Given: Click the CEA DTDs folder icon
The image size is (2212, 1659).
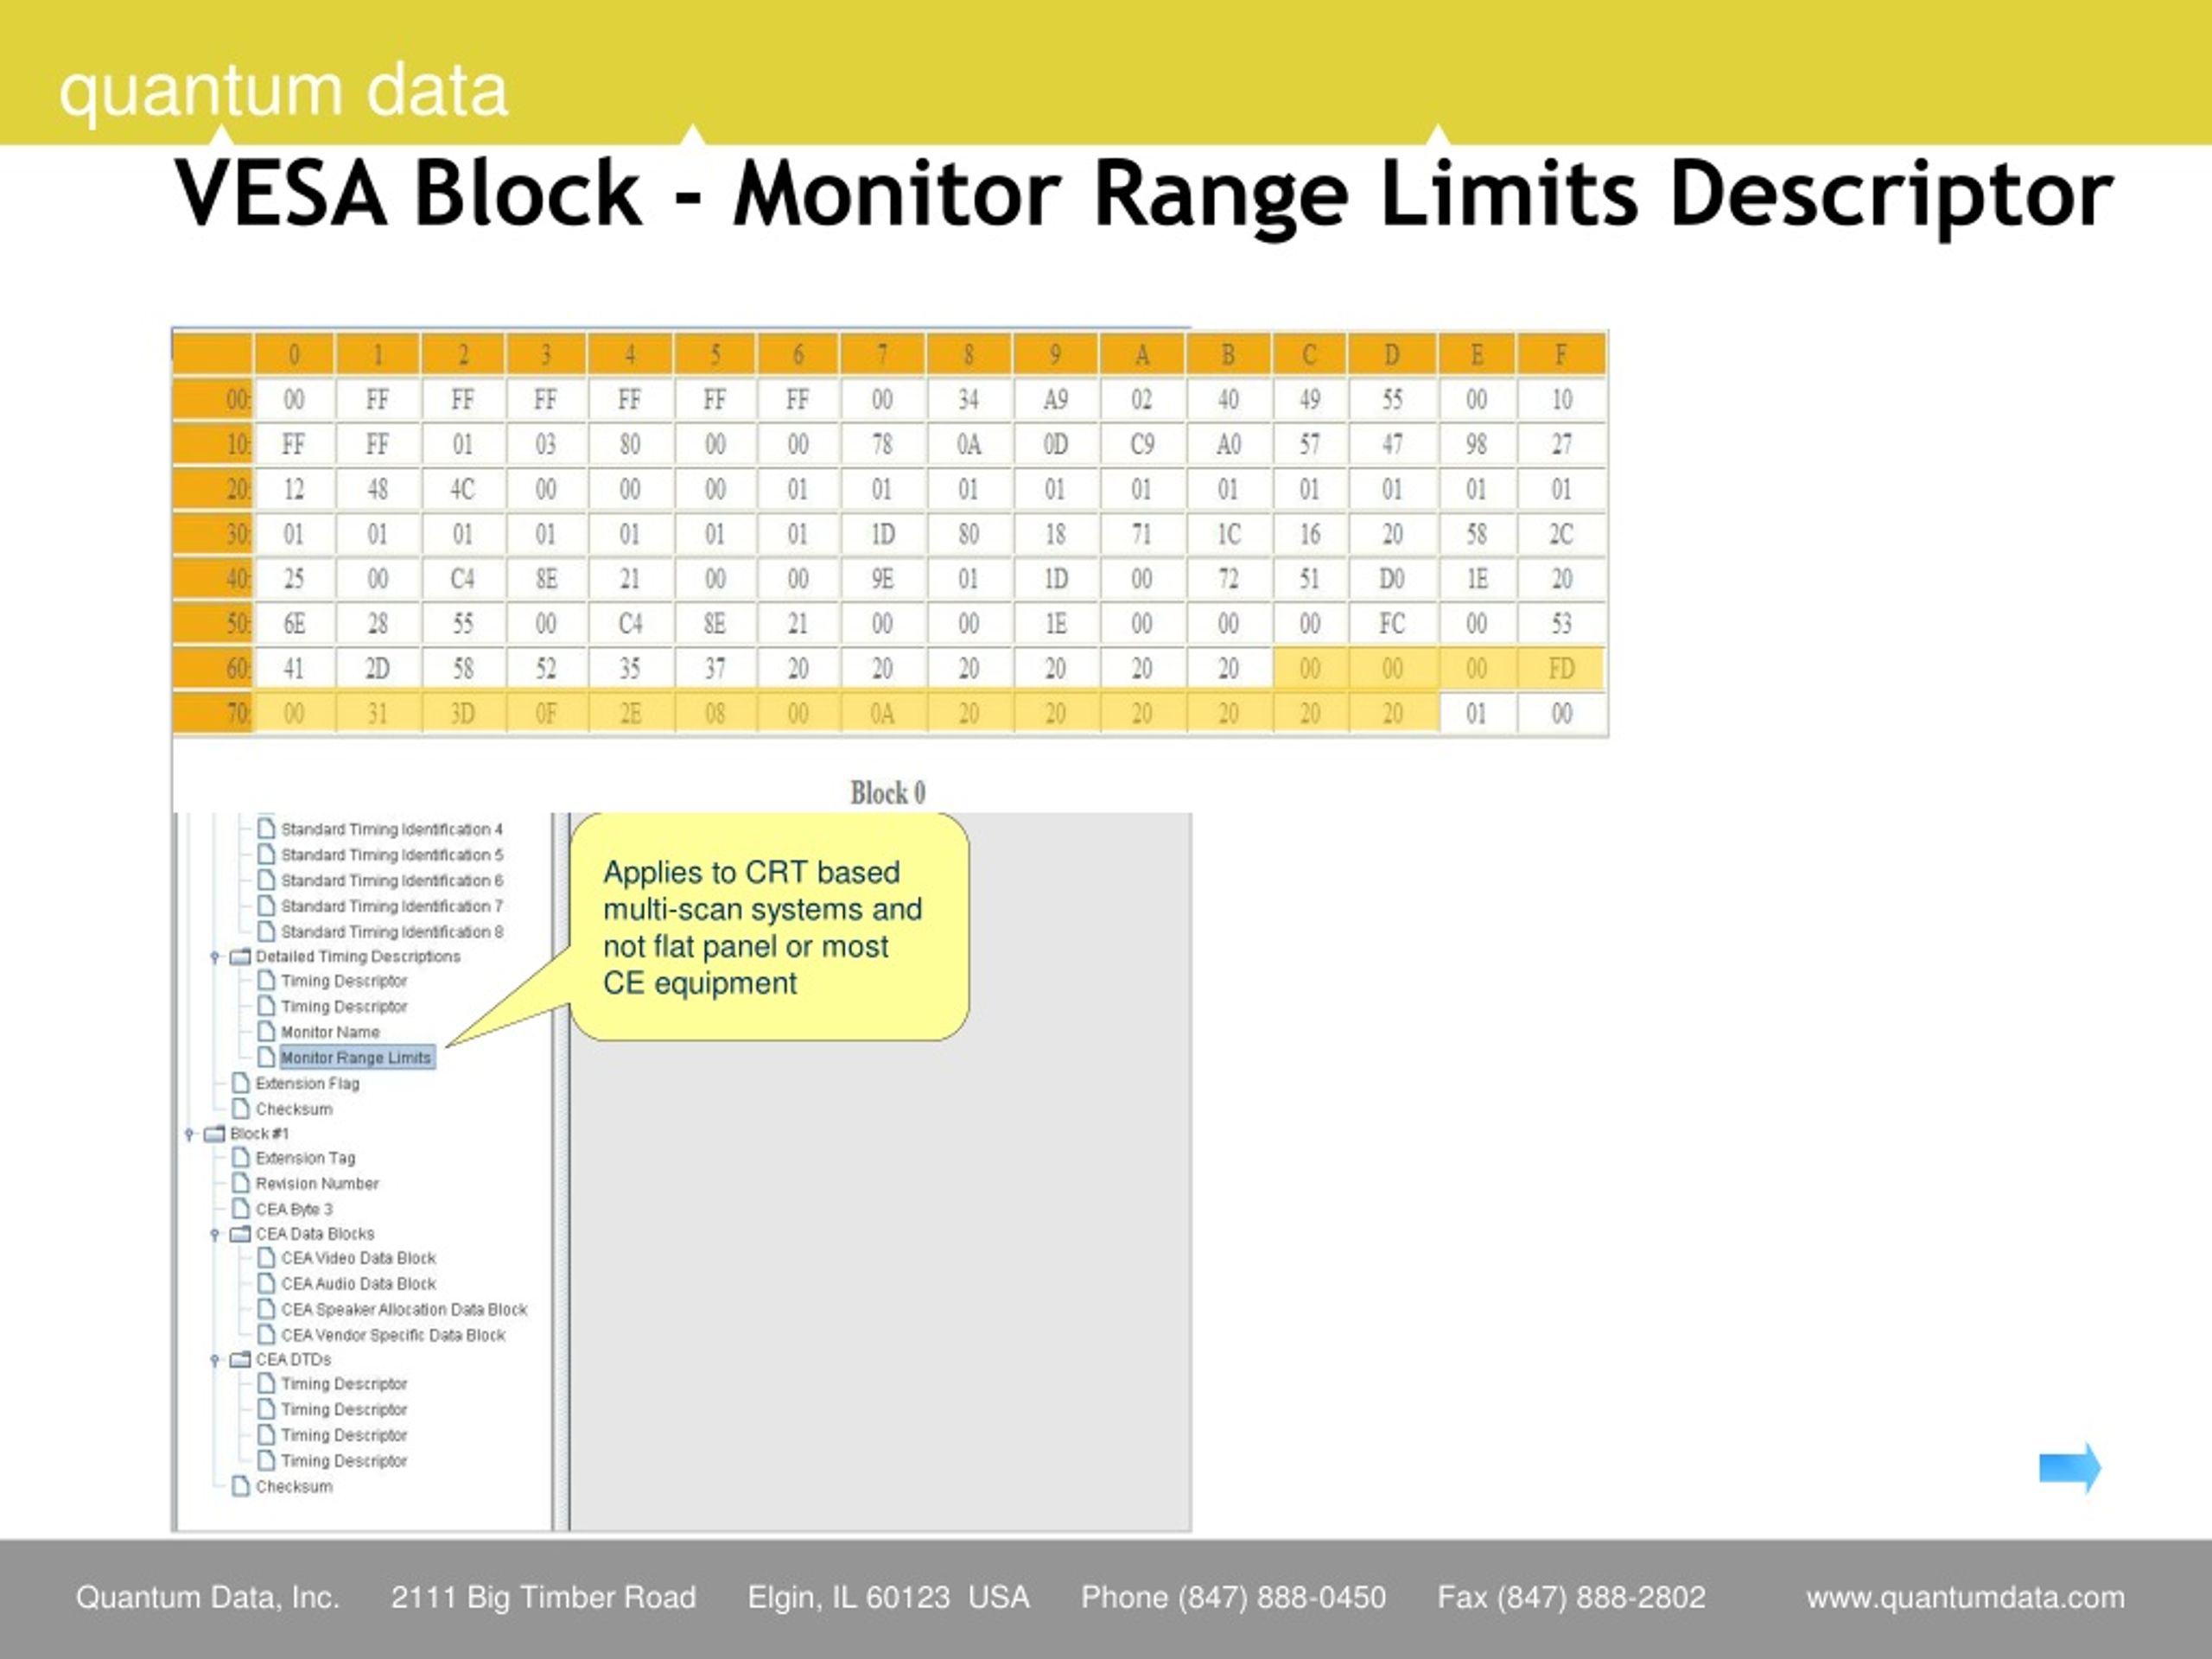Looking at the screenshot, I should point(240,1359).
